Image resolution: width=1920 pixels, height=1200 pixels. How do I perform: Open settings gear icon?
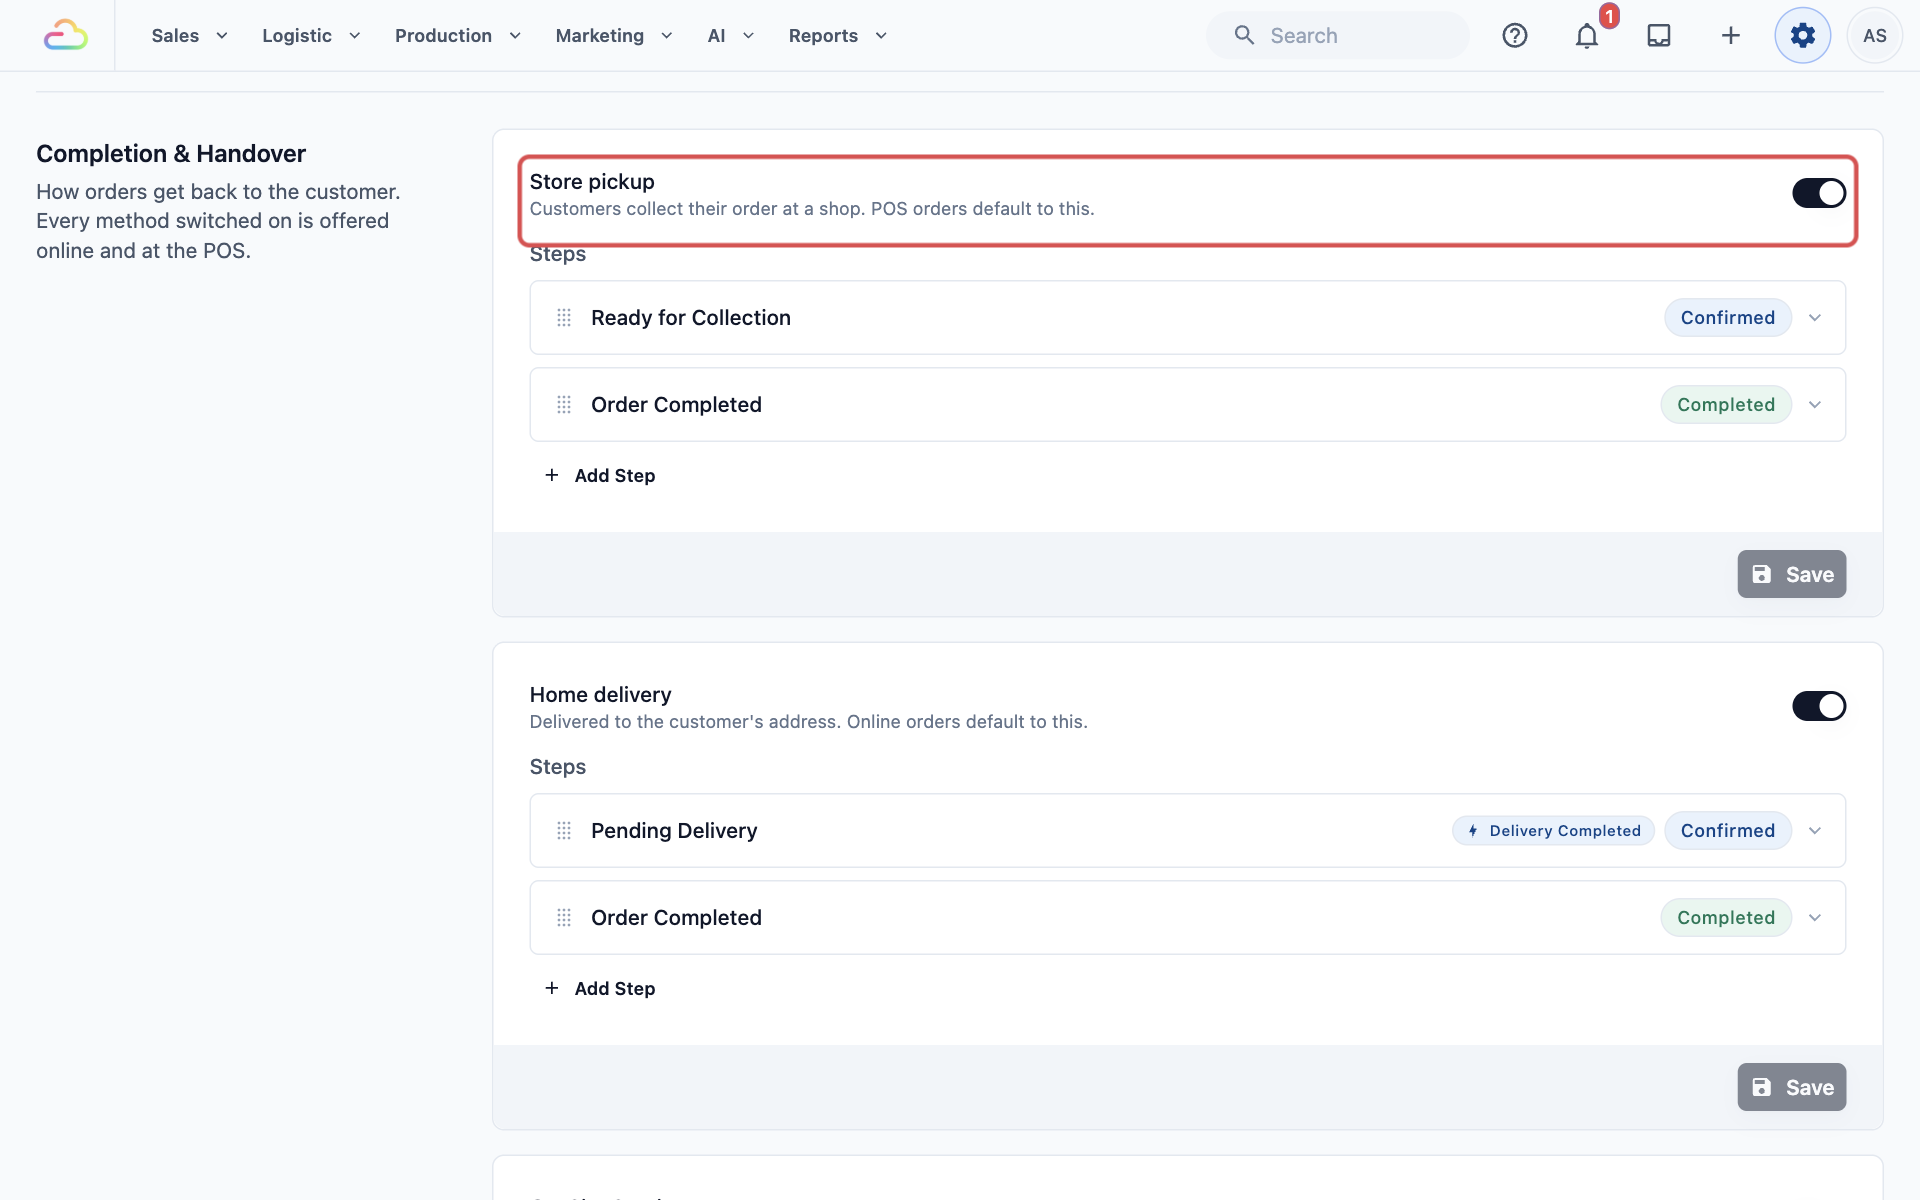pyautogui.click(x=1803, y=36)
